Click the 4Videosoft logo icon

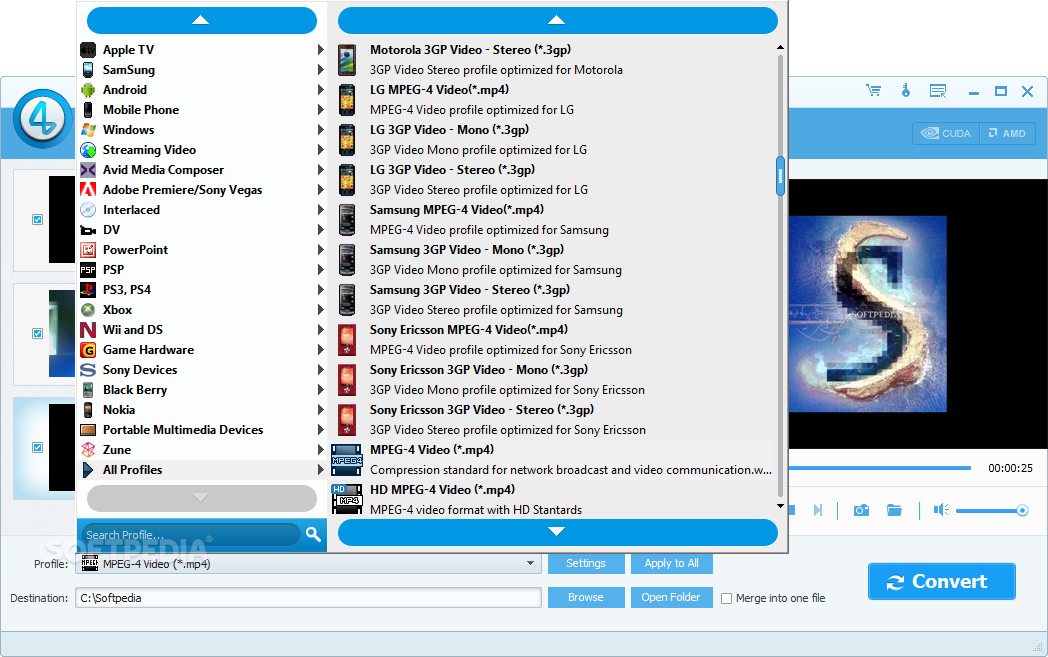coord(43,119)
